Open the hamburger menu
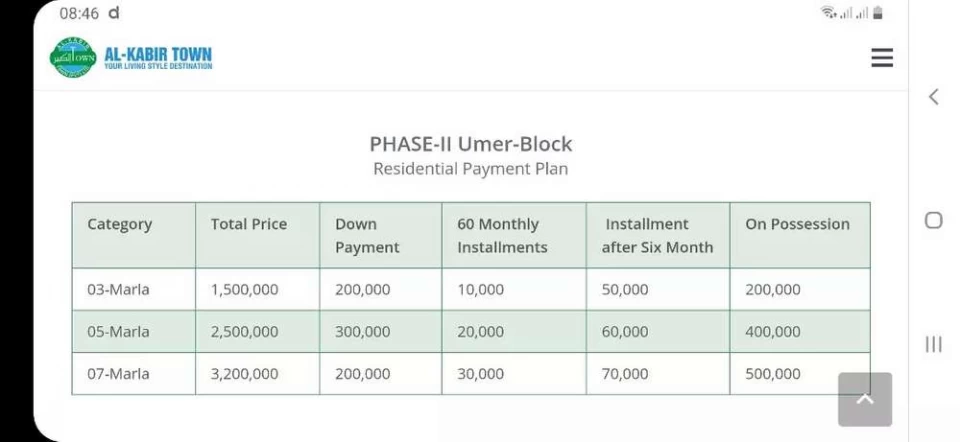 [x=881, y=58]
